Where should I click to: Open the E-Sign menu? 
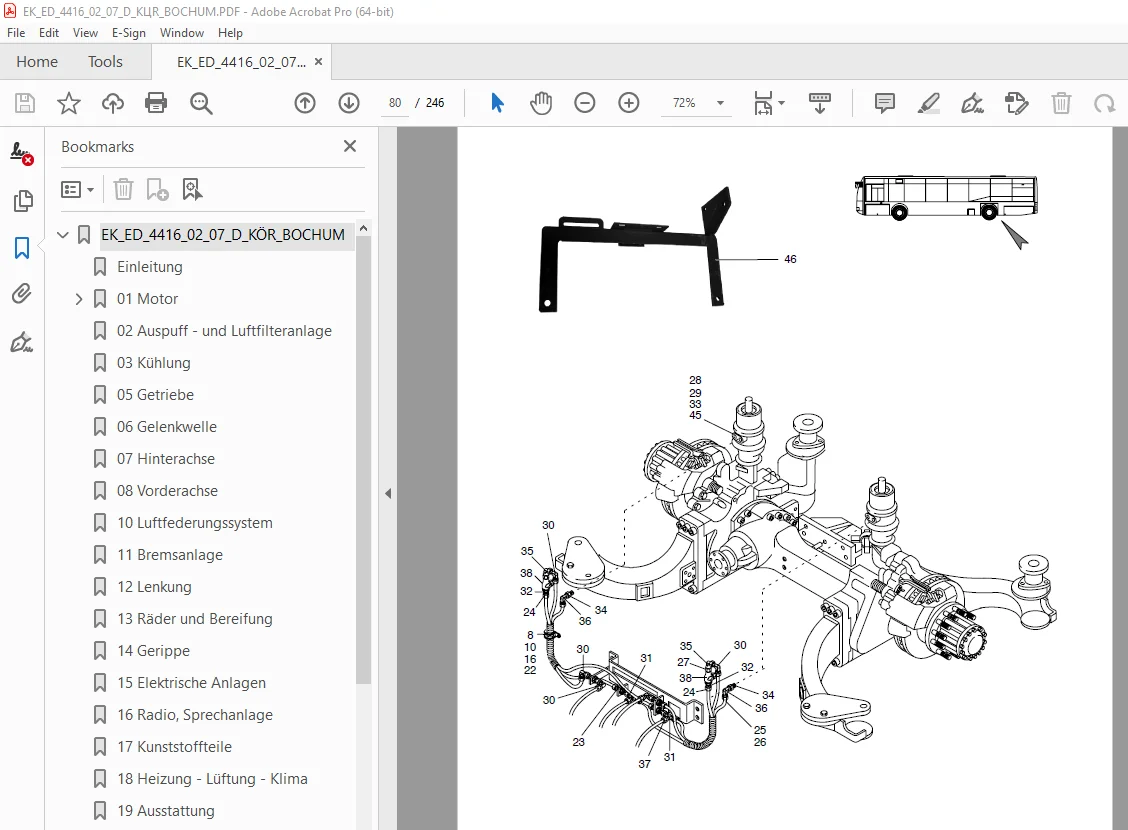tap(129, 33)
